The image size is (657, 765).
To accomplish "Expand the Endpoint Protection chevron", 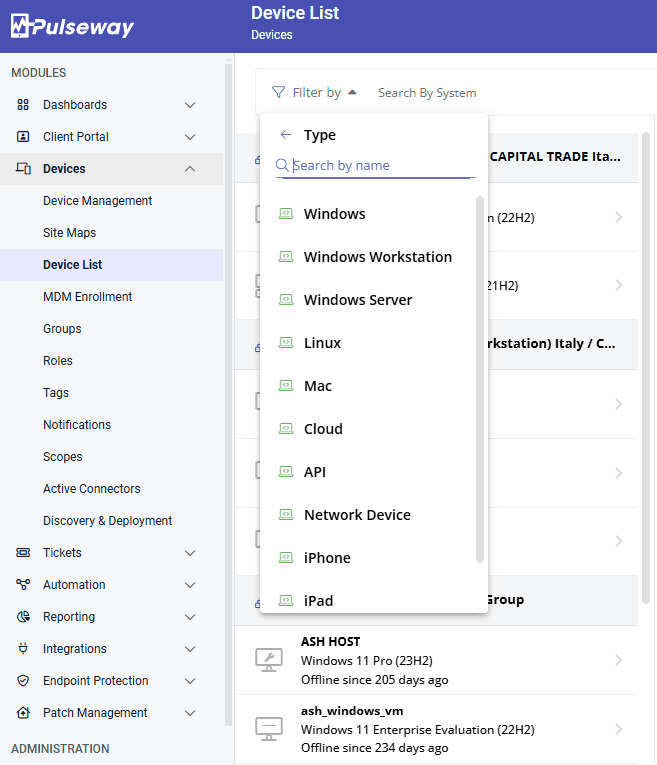I will point(190,681).
